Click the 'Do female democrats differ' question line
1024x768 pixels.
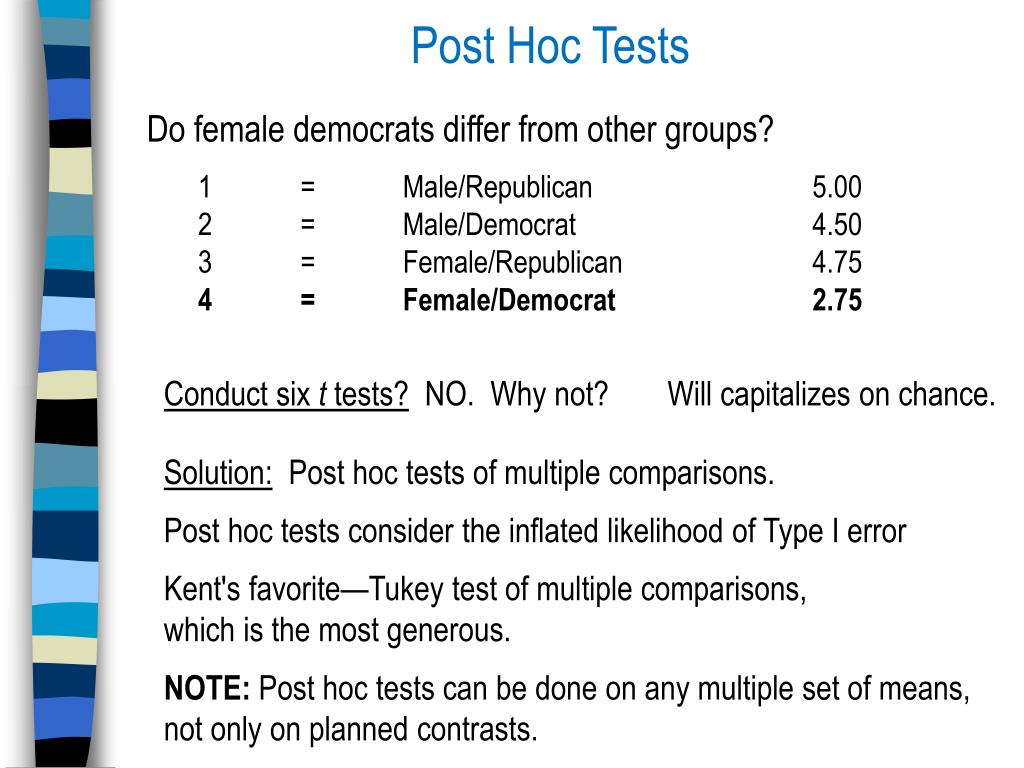460,130
